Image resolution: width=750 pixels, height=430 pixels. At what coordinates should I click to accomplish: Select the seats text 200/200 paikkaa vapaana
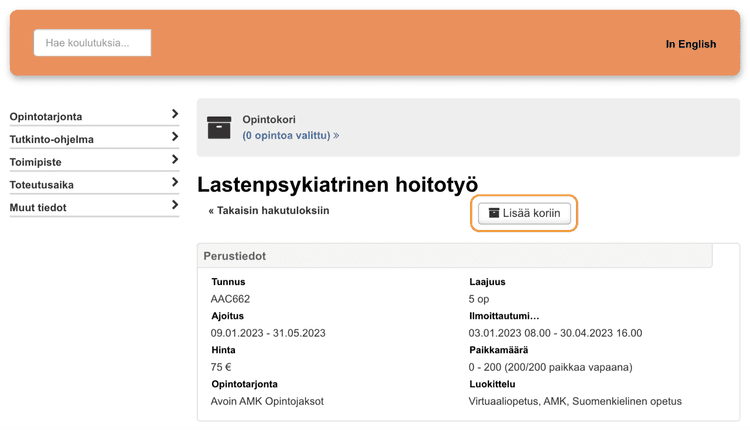tap(568, 367)
